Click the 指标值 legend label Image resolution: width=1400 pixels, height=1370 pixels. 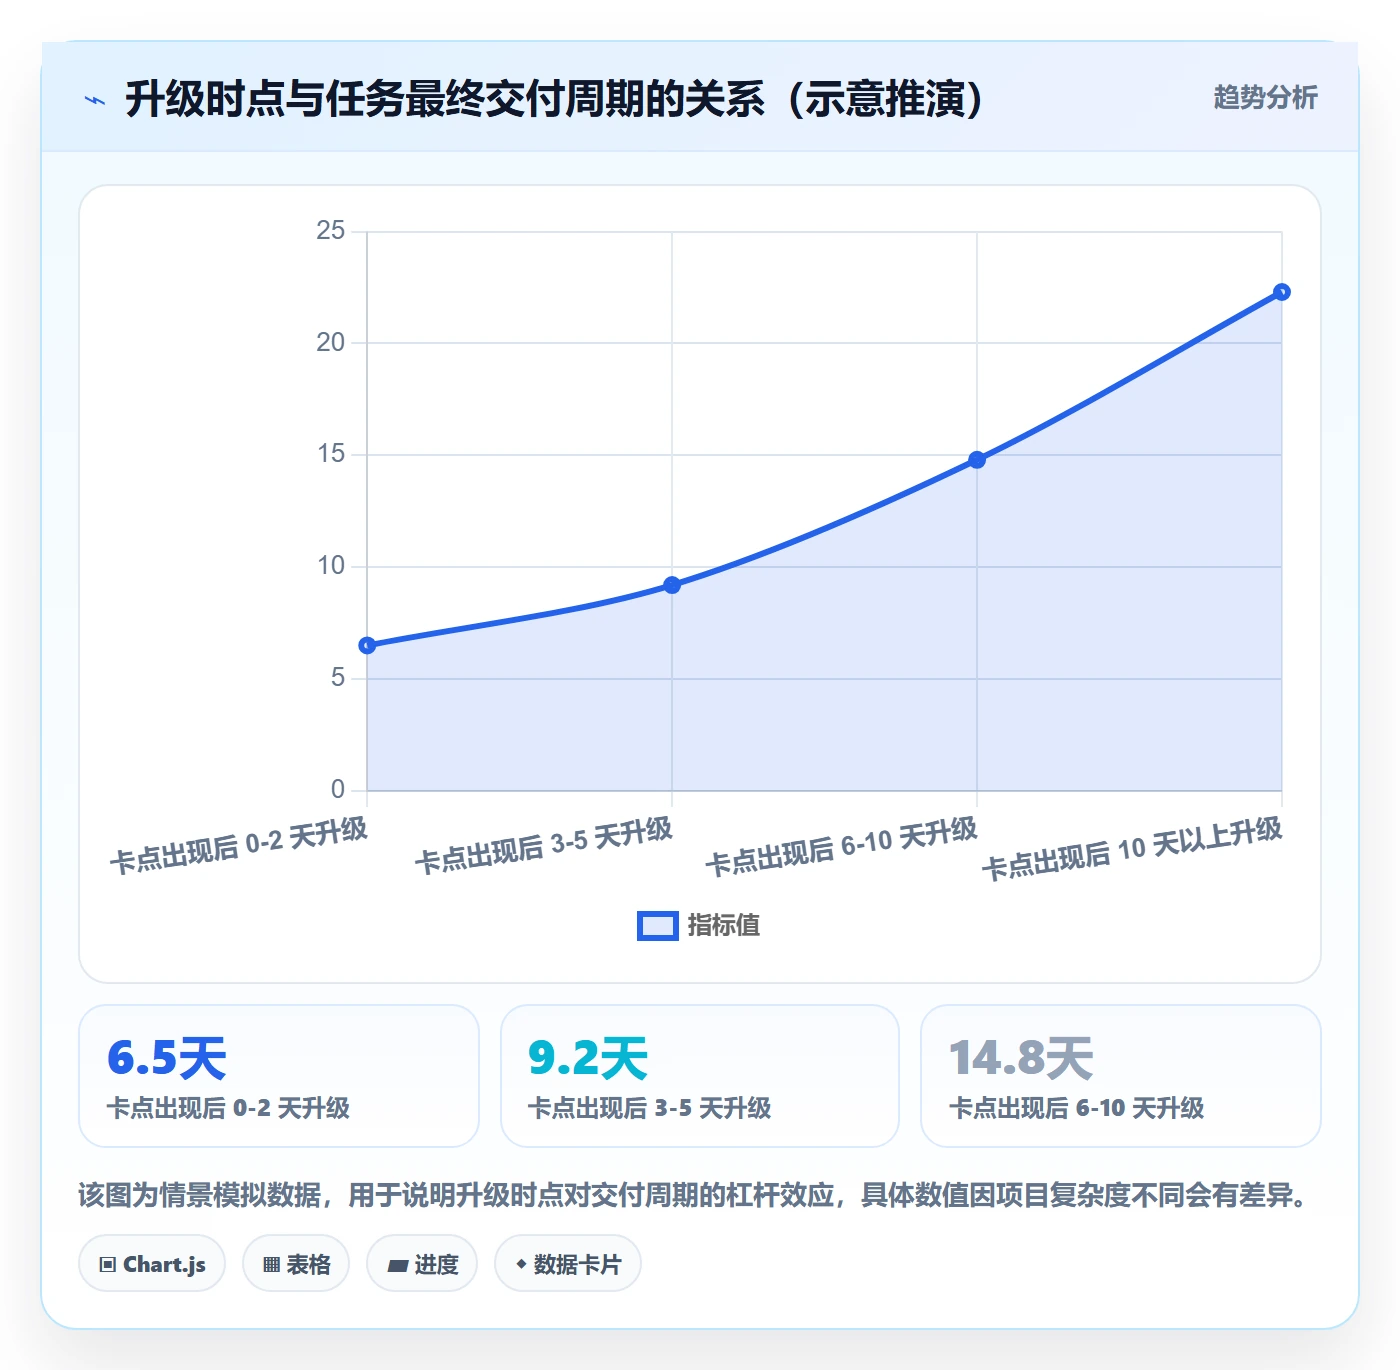pos(724,926)
